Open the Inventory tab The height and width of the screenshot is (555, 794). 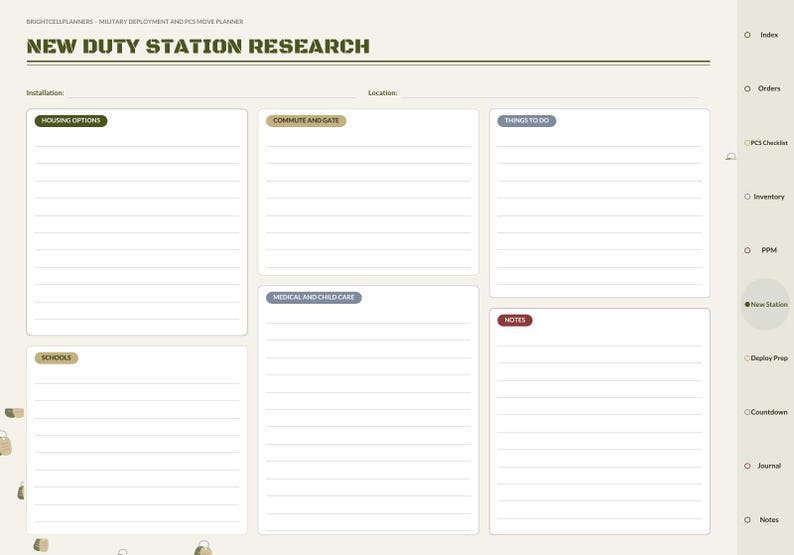[765, 196]
